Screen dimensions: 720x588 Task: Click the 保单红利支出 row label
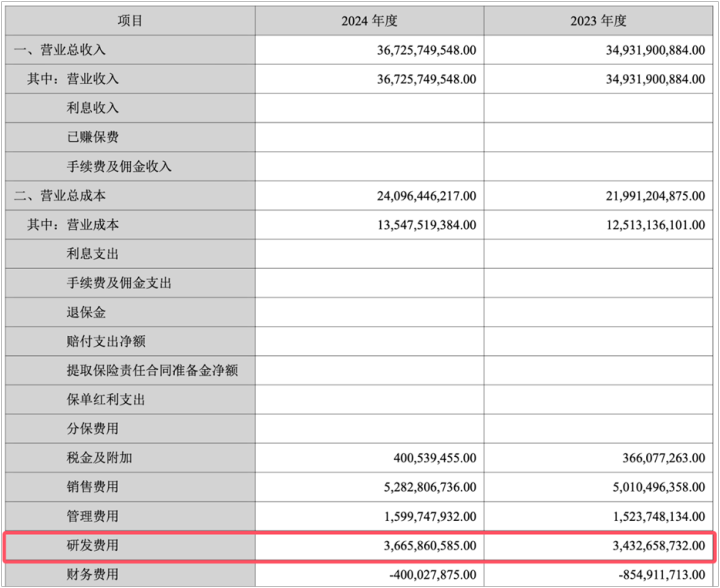(106, 399)
